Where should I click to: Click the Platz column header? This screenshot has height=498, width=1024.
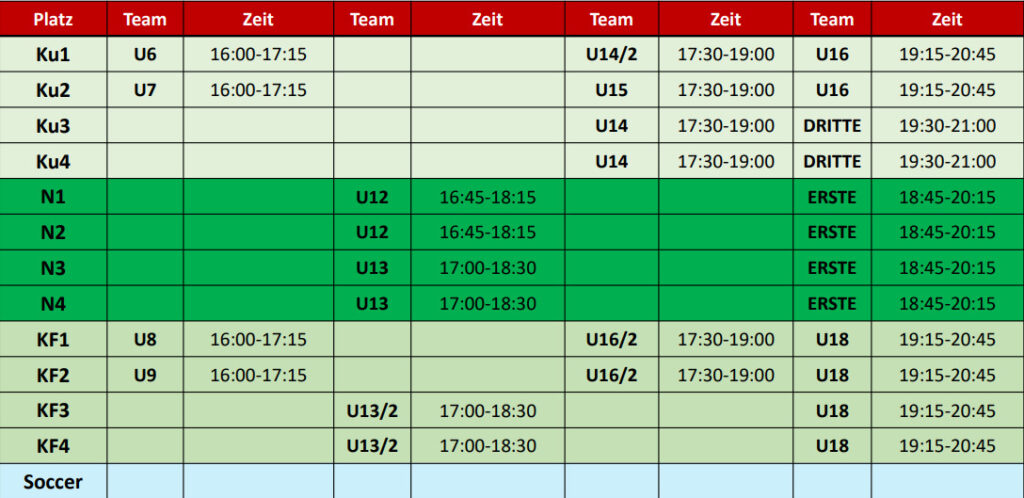[x=53, y=19]
